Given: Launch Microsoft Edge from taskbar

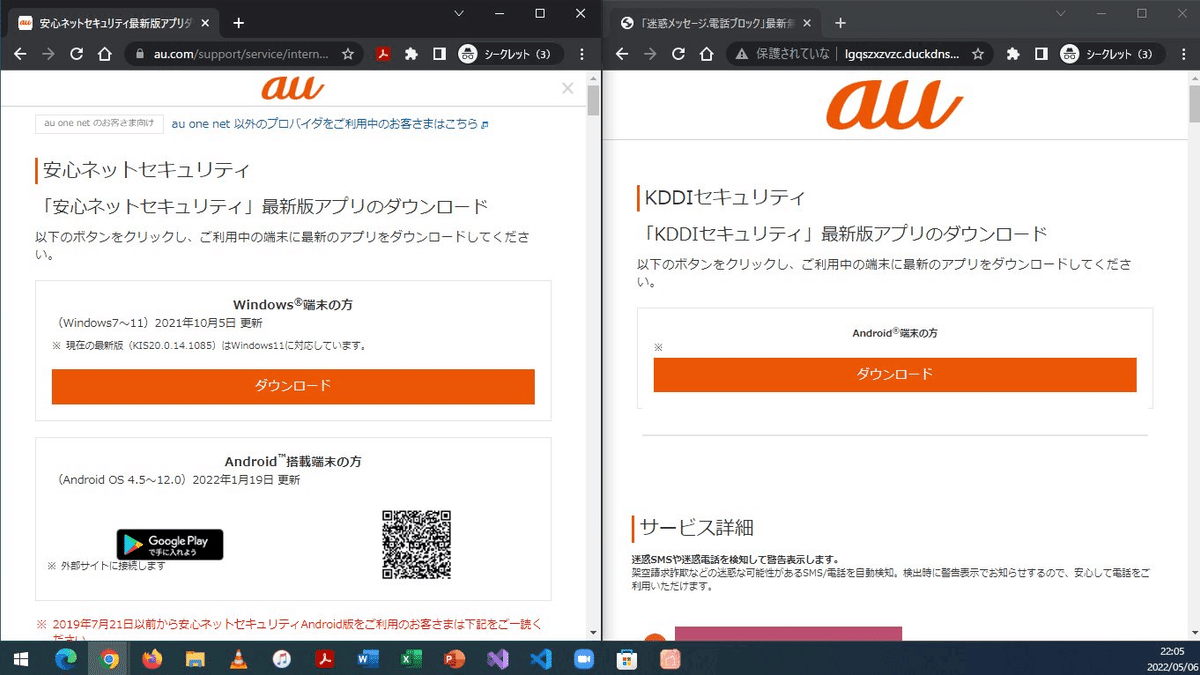Looking at the screenshot, I should 66,659.
